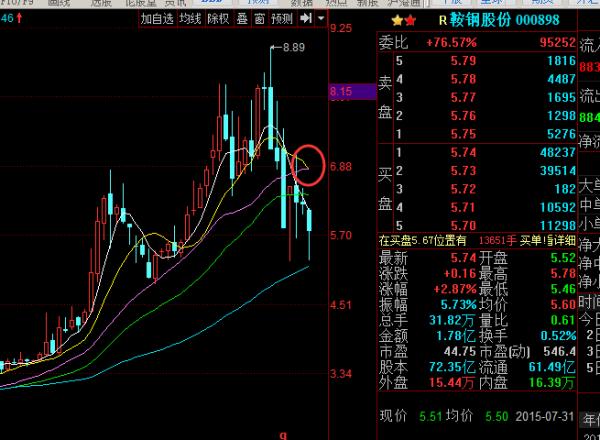This screenshot has width=600, height=440.
Task: Toggle the 均线 moving average lines
Action: point(190,18)
